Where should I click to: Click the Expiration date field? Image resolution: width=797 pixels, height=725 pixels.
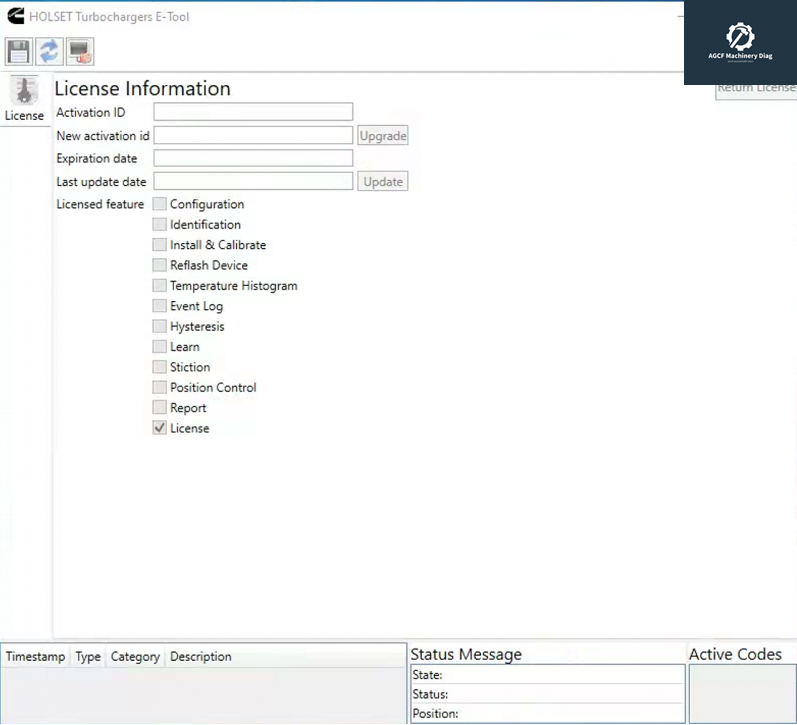click(253, 158)
